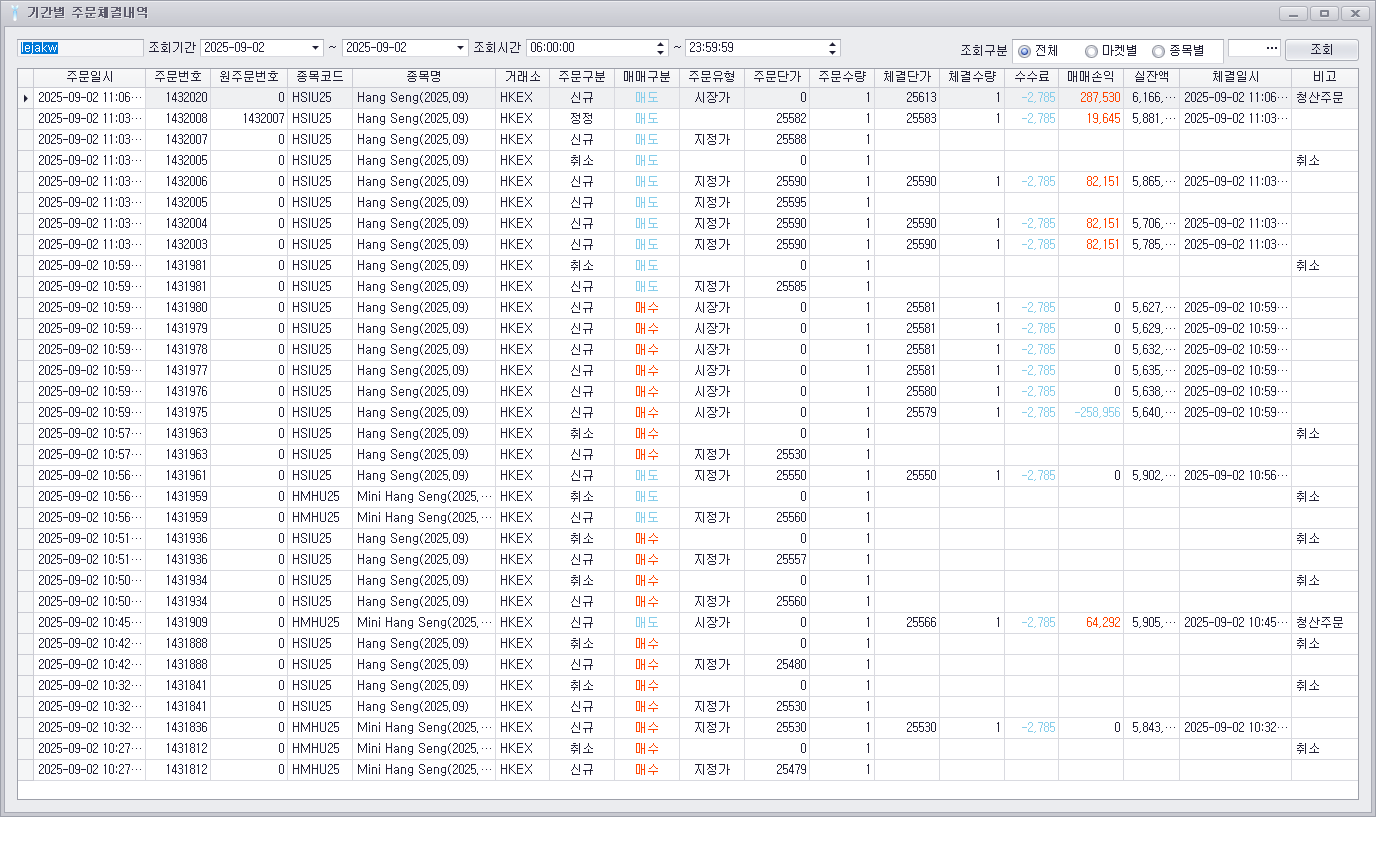1376x854 pixels.
Task: Click the "..." browse button beside 조회
Action: (x=1272, y=48)
